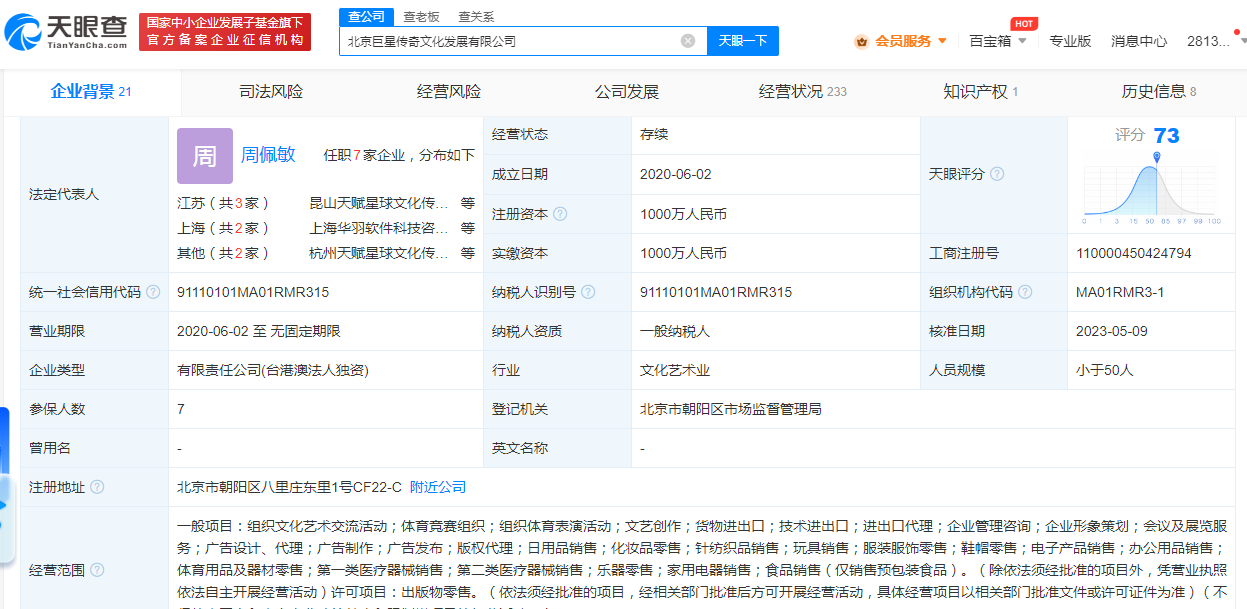This screenshot has height=609, width=1247.
Task: Open the 公司发展 tab
Action: pos(626,91)
